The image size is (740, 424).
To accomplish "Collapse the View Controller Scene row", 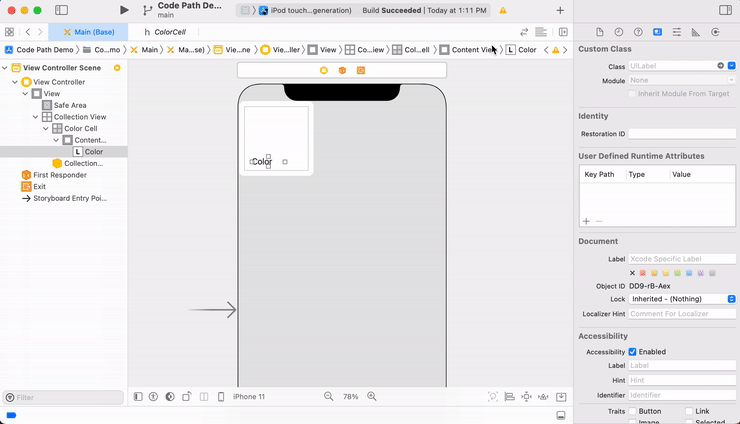I will click(5, 68).
